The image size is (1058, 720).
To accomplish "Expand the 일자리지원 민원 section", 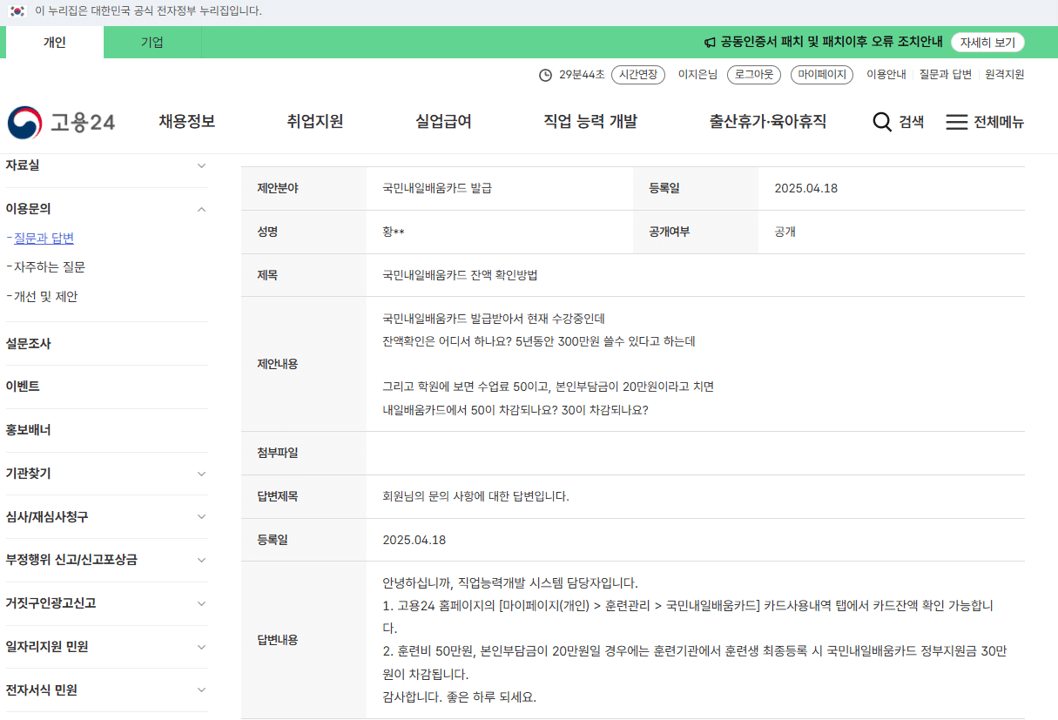I will coord(106,646).
